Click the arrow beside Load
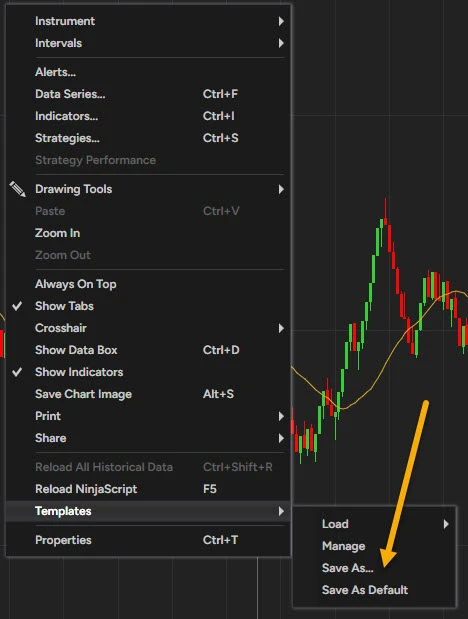Viewport: 468px width, 619px height. (x=446, y=524)
